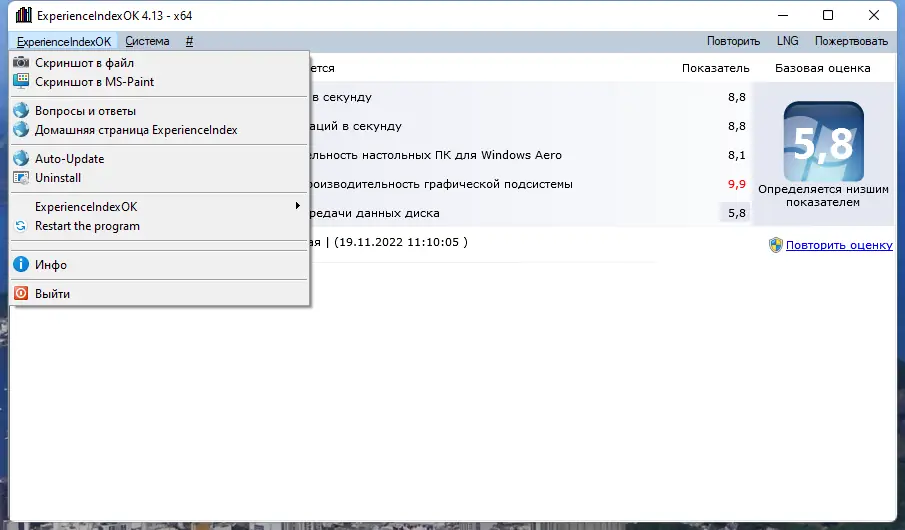The image size is (905, 530).
Task: Click the globe icon beside Вопросы и ответы
Action: 21,110
